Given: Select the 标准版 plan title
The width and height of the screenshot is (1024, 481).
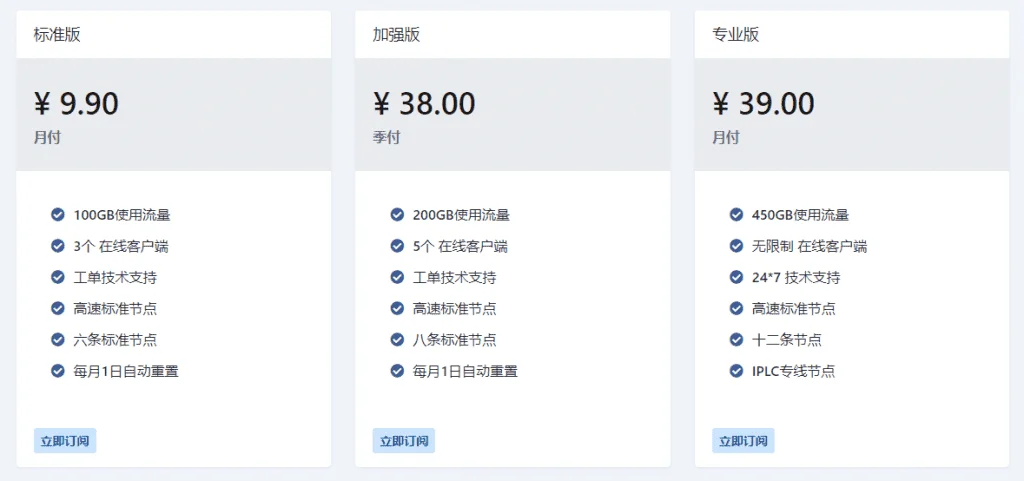Looking at the screenshot, I should [x=57, y=35].
